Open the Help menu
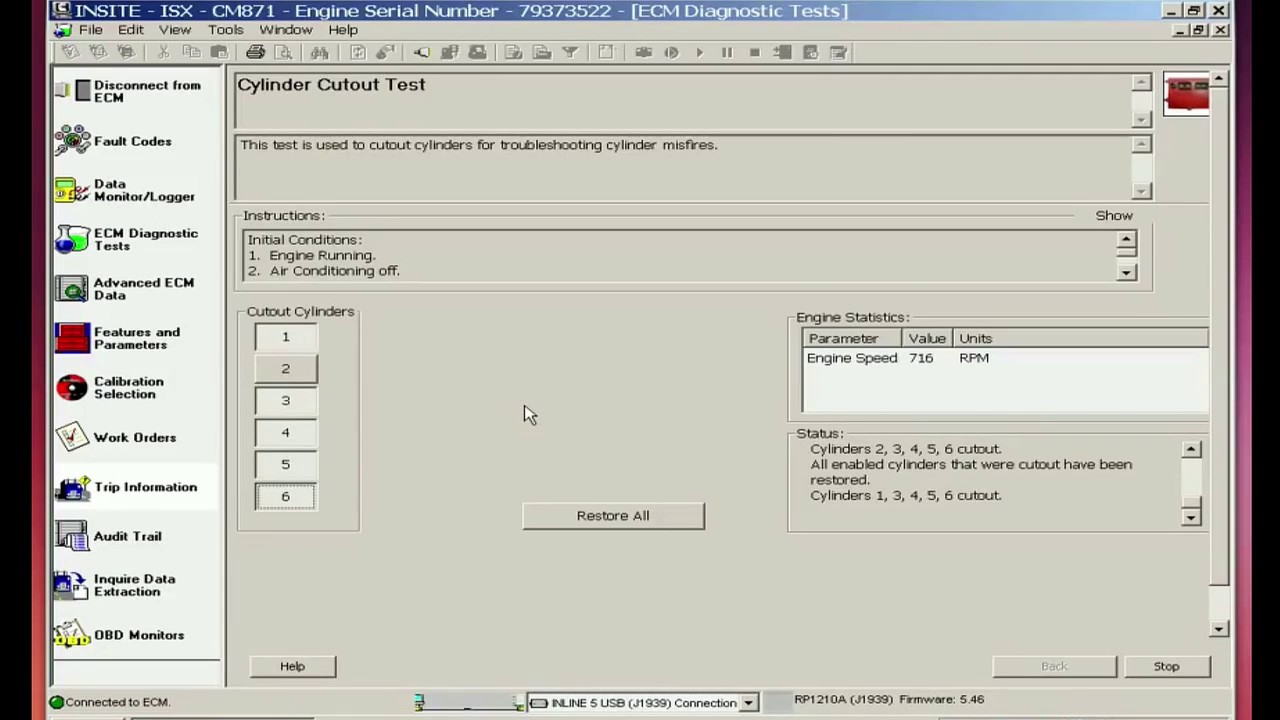1280x720 pixels. pyautogui.click(x=343, y=30)
